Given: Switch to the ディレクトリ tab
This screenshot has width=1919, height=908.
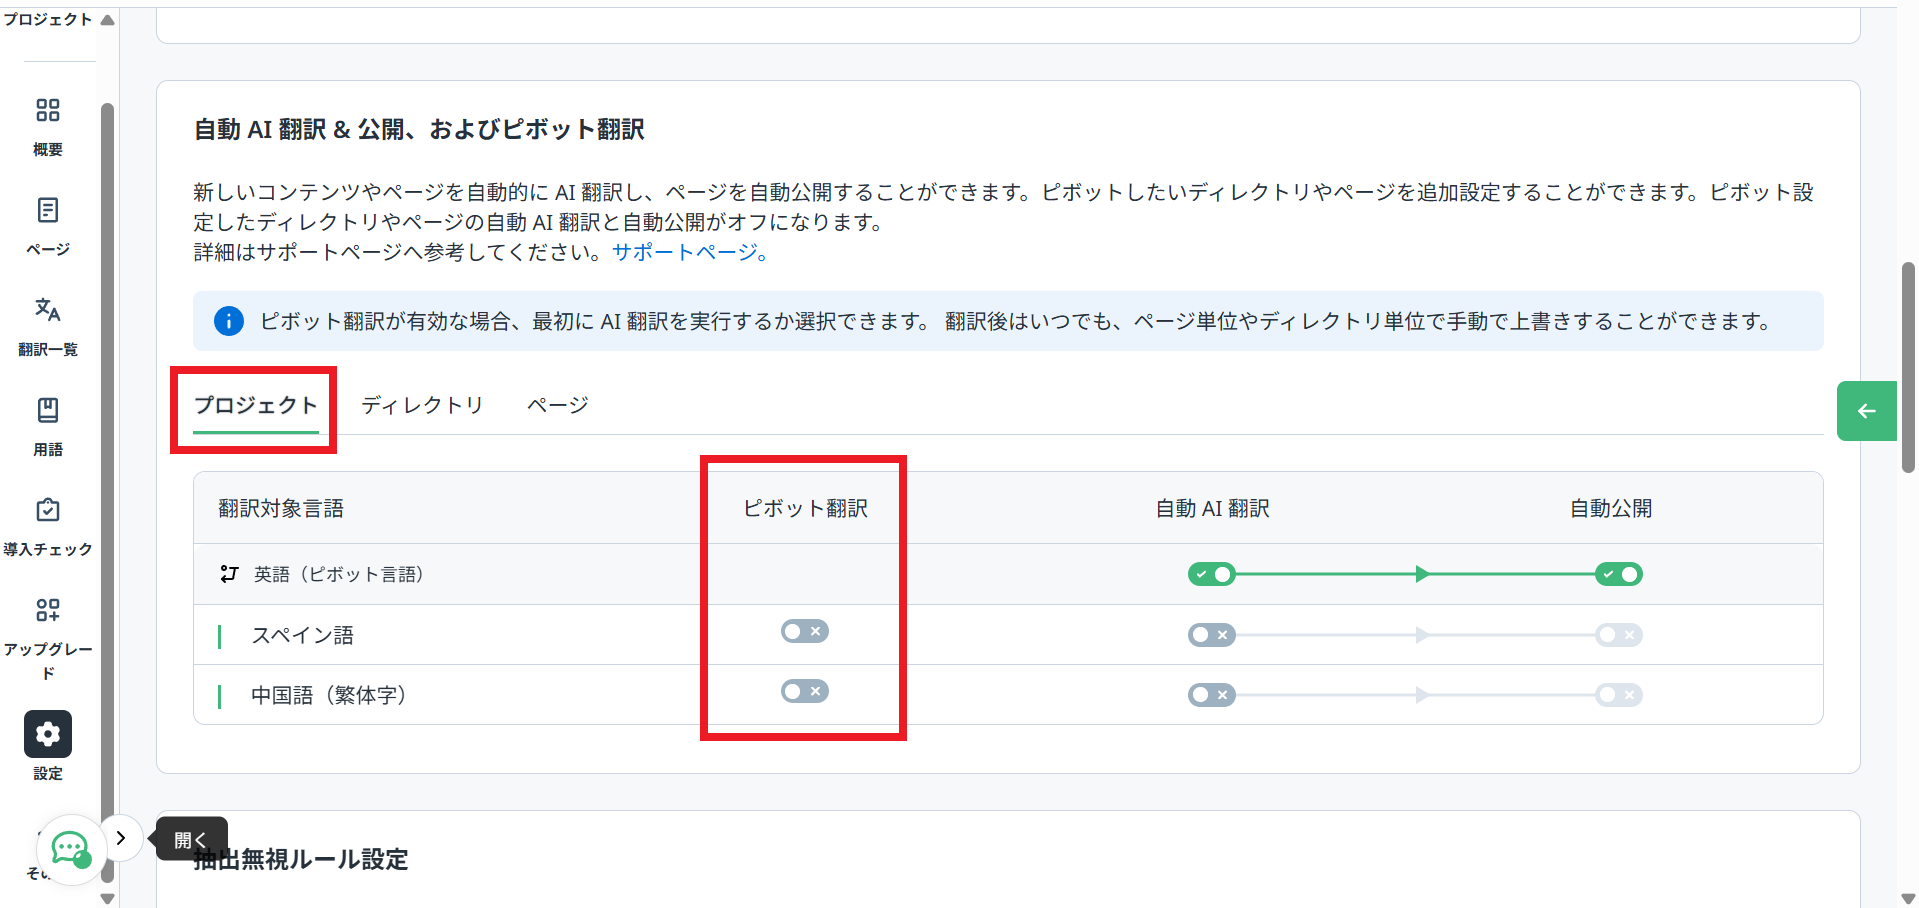Looking at the screenshot, I should 422,405.
